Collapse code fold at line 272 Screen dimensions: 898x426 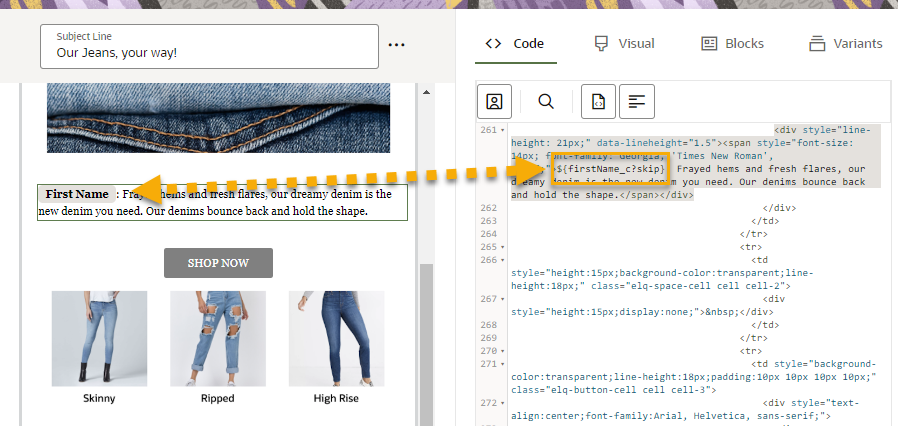502,403
